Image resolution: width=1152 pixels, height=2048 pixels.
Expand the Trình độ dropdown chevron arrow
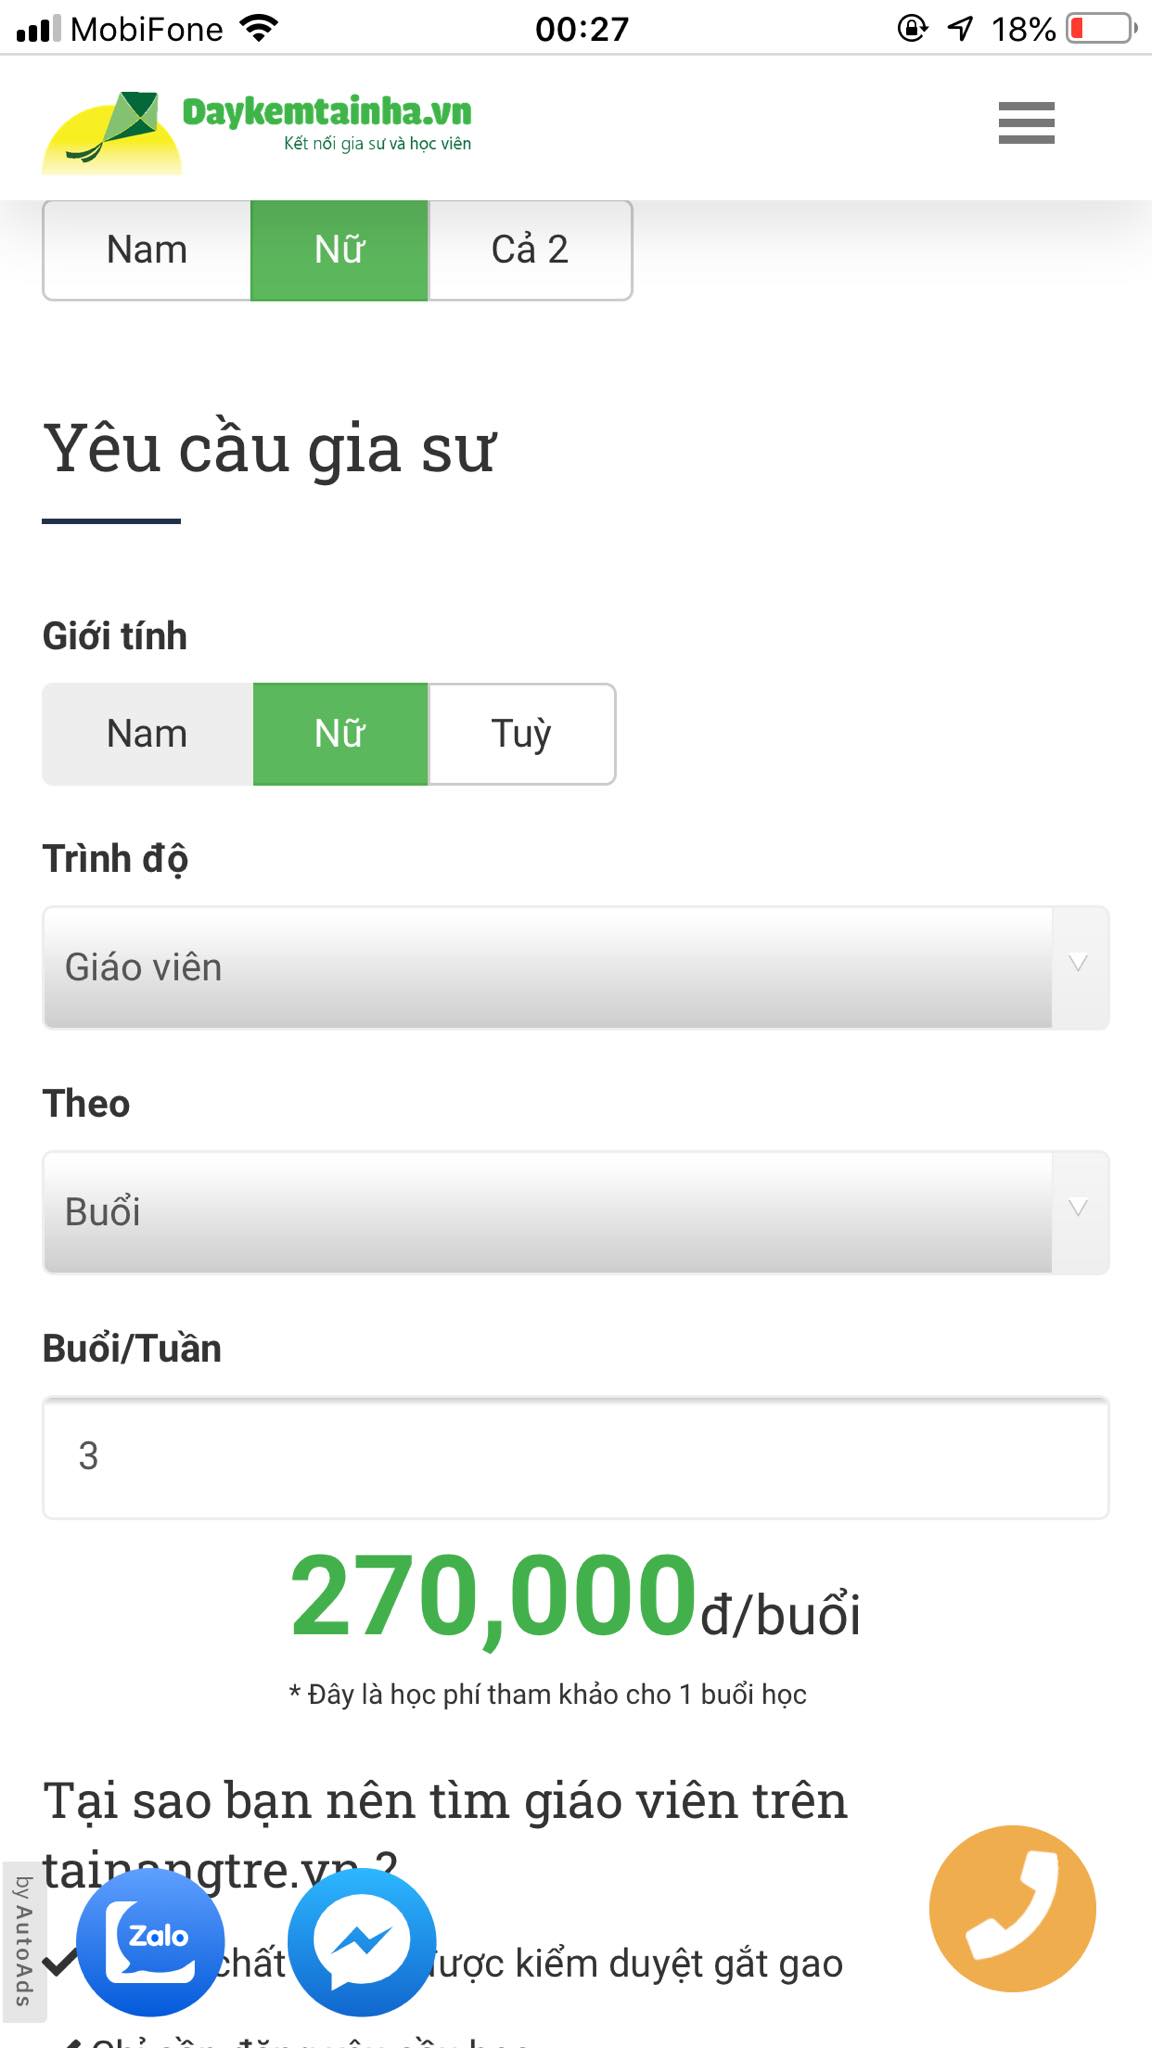1075,966
